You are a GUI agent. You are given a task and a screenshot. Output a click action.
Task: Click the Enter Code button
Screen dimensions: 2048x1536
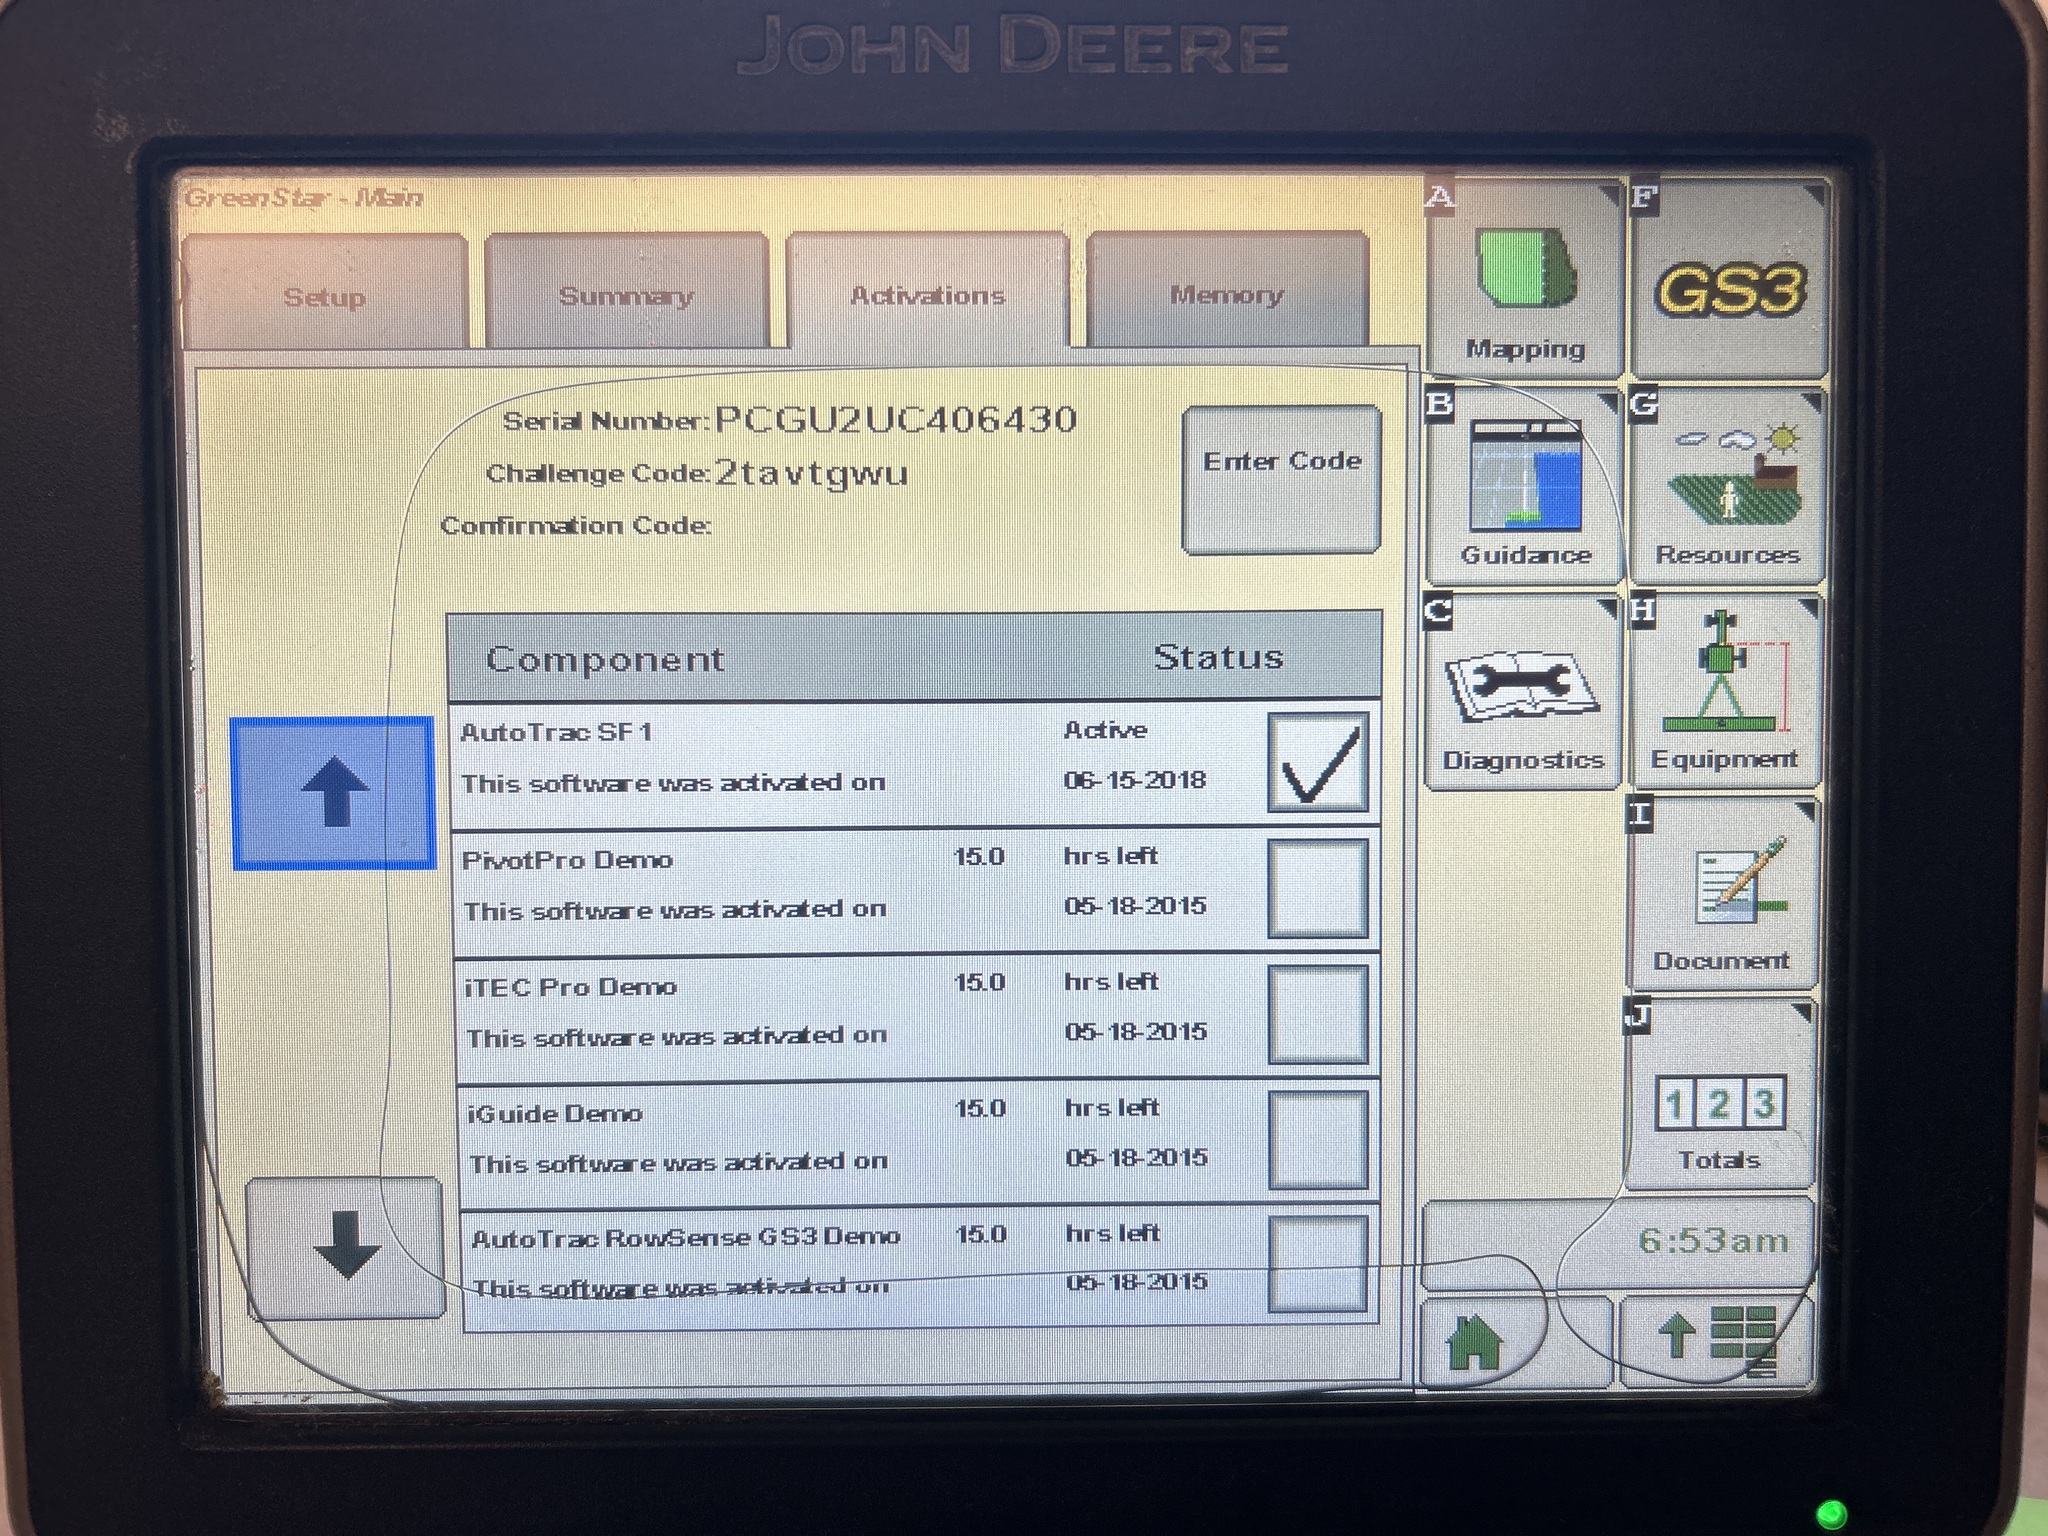(x=1282, y=479)
